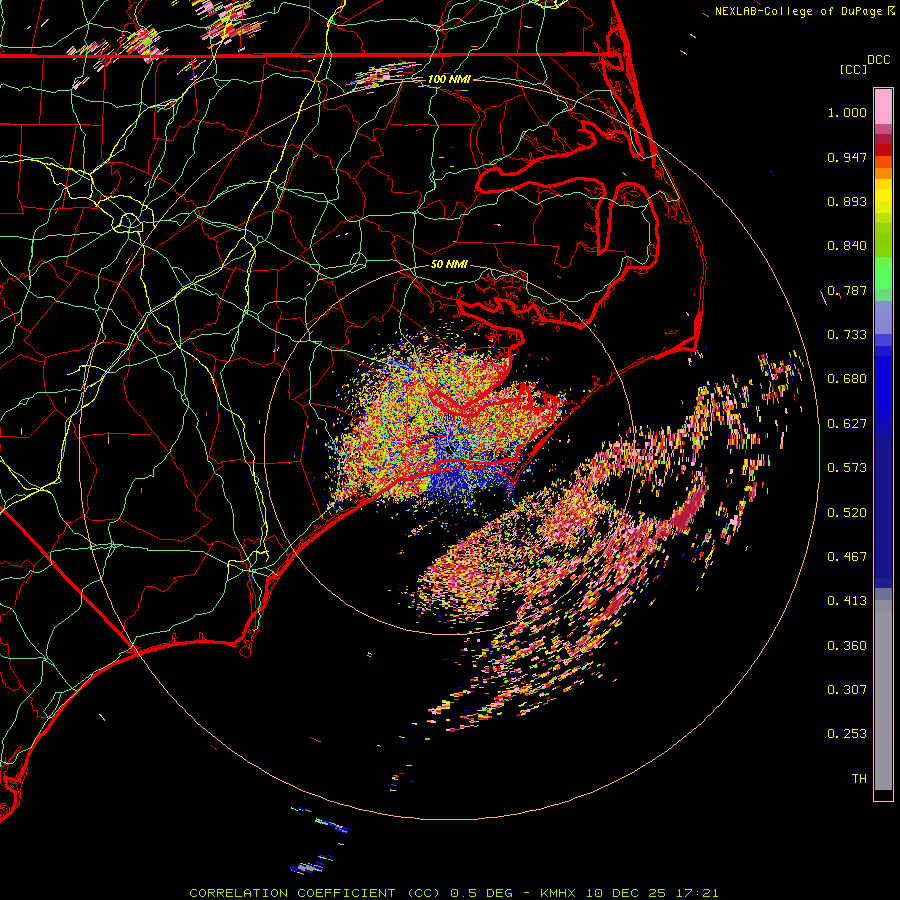Pick the red color band on the scale
Viewport: 900px width, 900px height.
click(883, 150)
